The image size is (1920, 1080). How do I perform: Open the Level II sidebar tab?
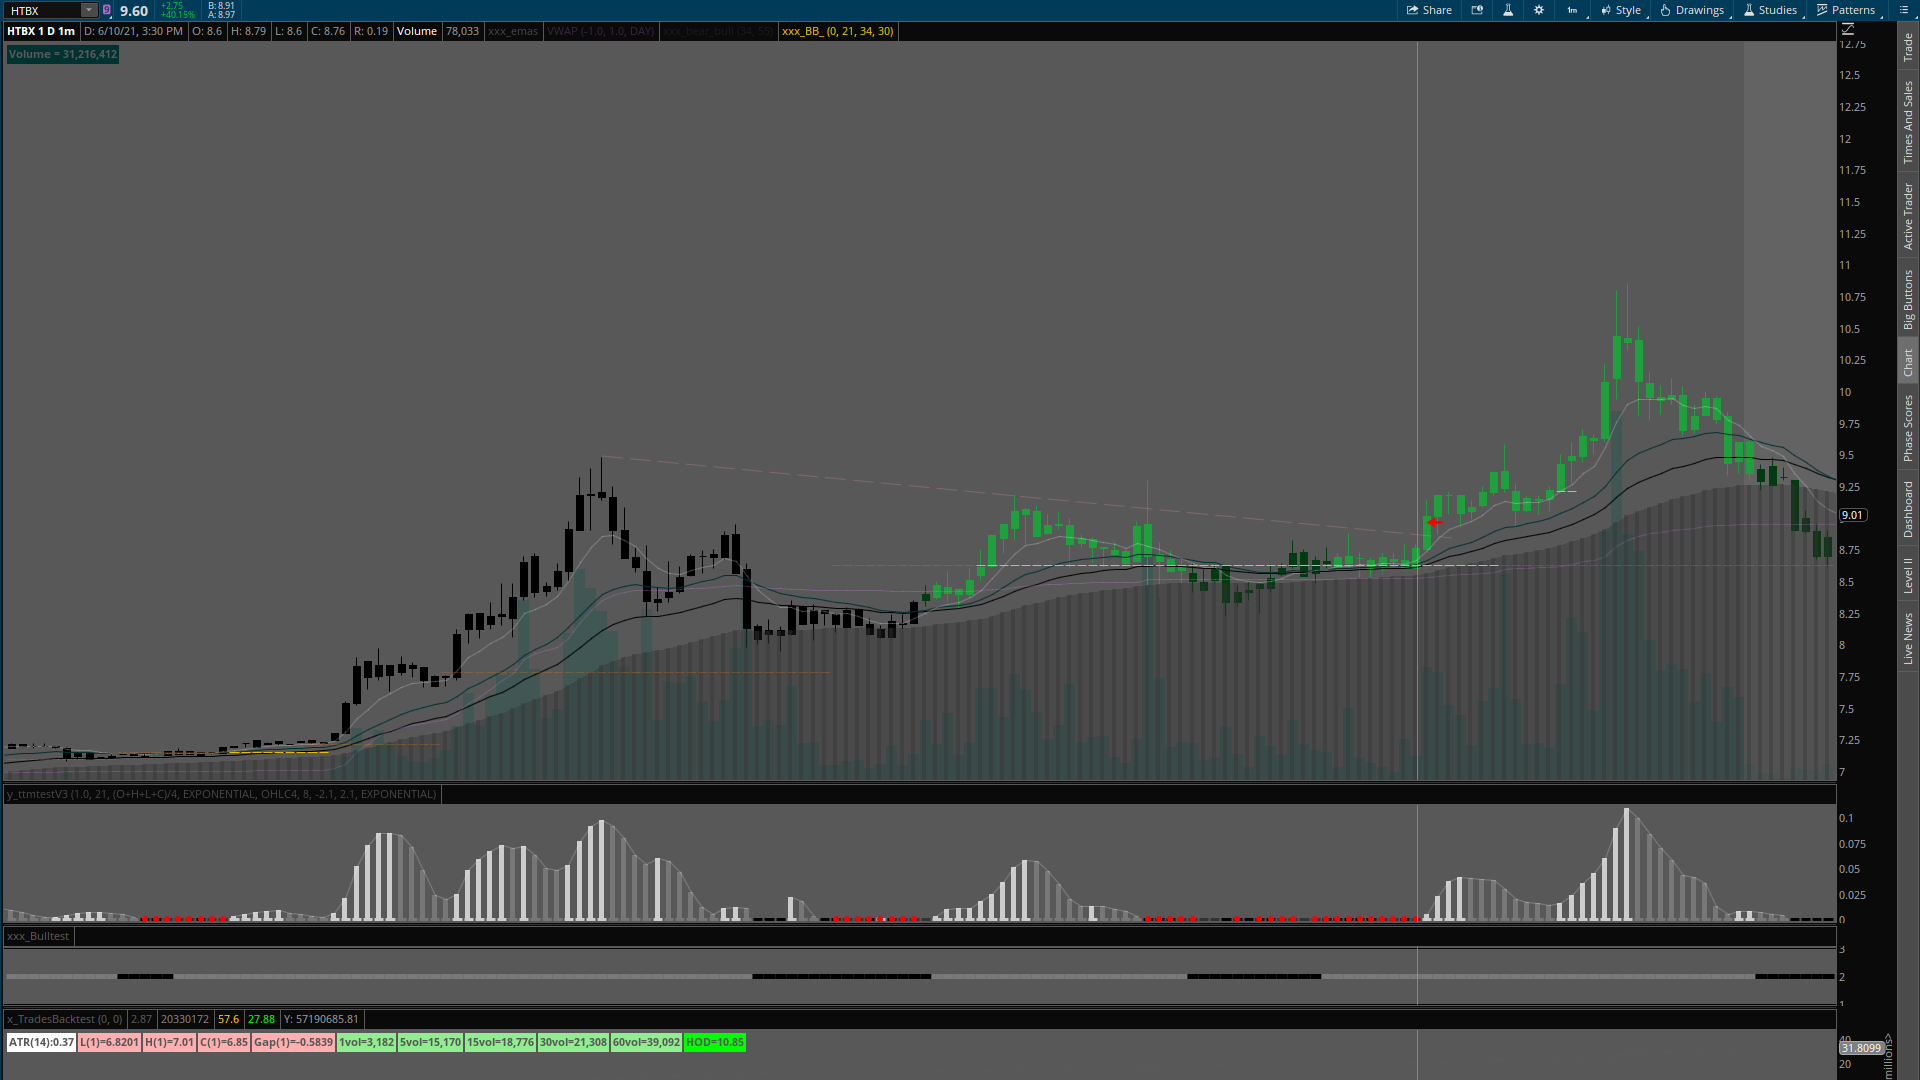point(1908,575)
